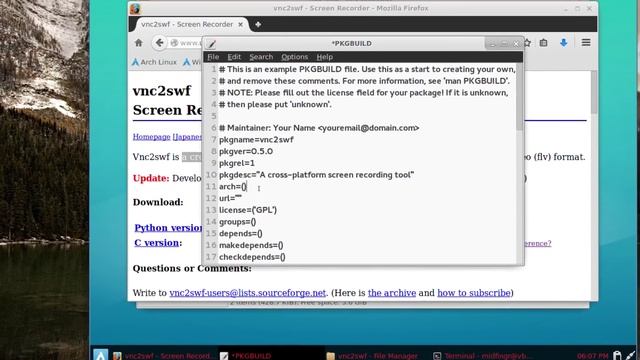Go back with Firefox back arrow
This screenshot has height=360, width=640.
[x=159, y=43]
